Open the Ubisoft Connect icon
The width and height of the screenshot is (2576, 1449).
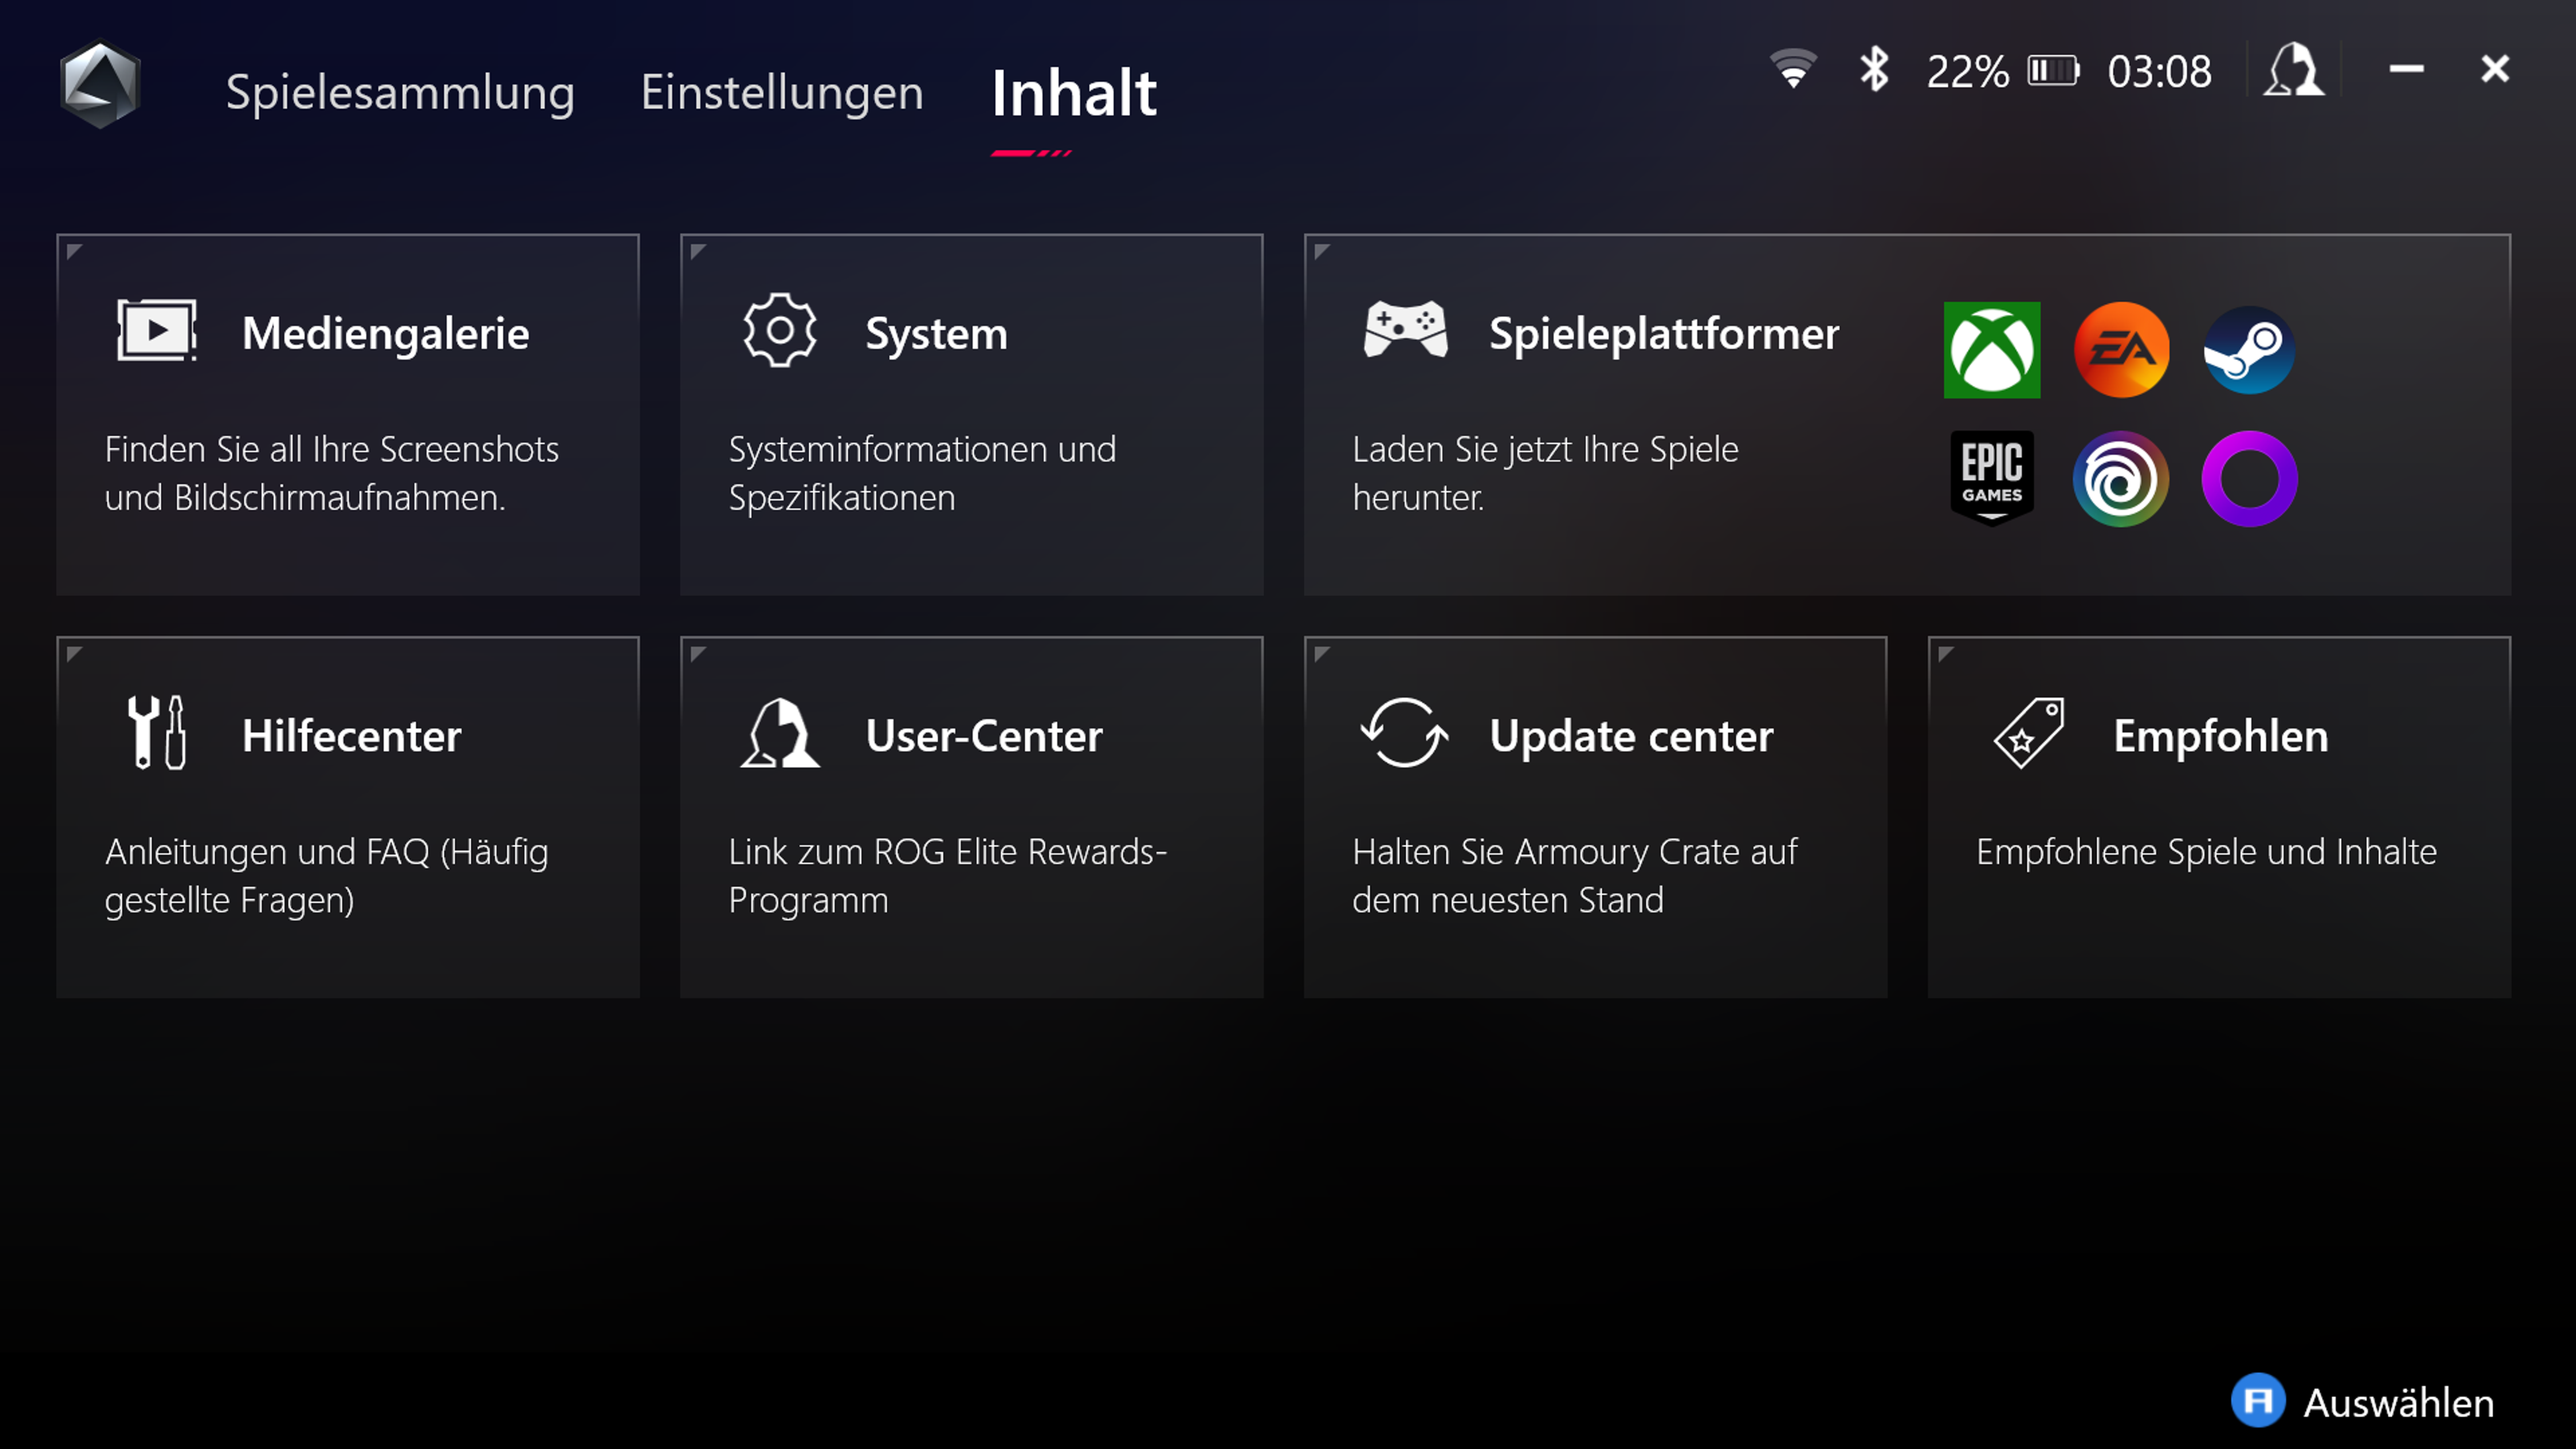coord(2121,478)
